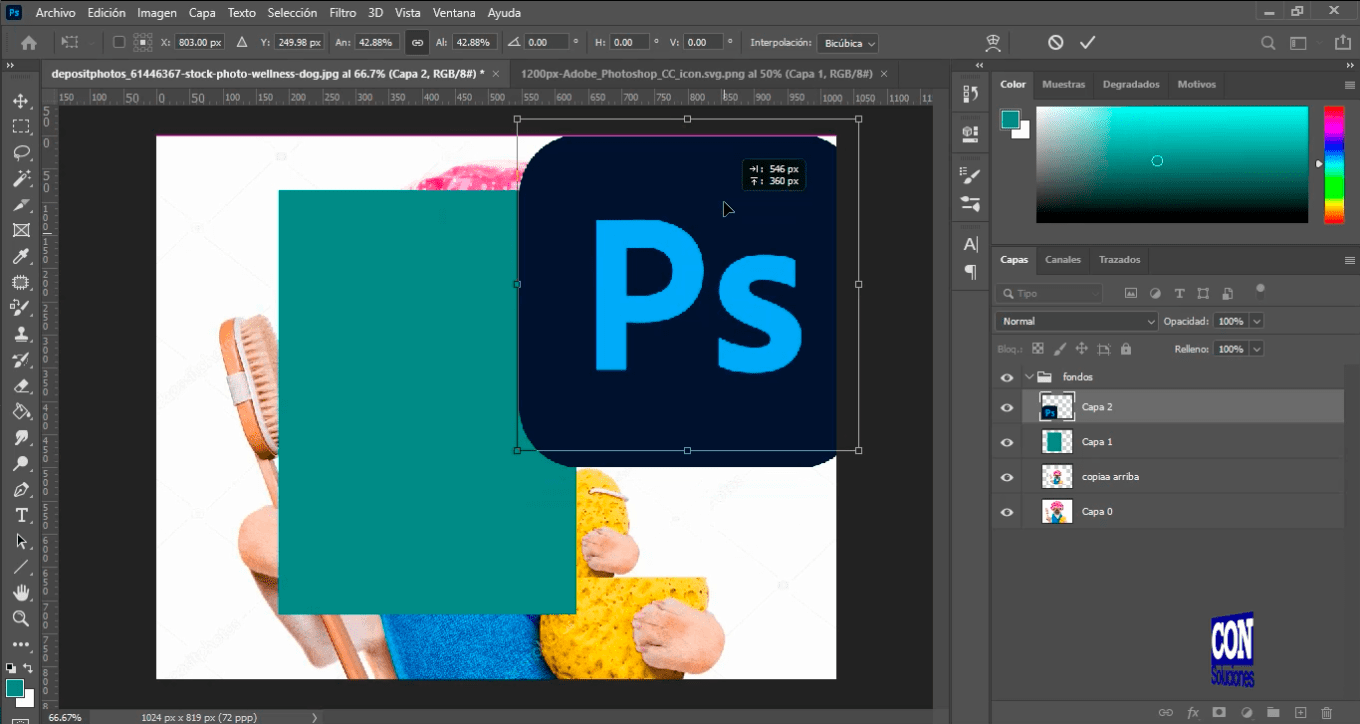This screenshot has height=724, width=1360.
Task: Click the hue slider in Color panel
Action: (1334, 164)
